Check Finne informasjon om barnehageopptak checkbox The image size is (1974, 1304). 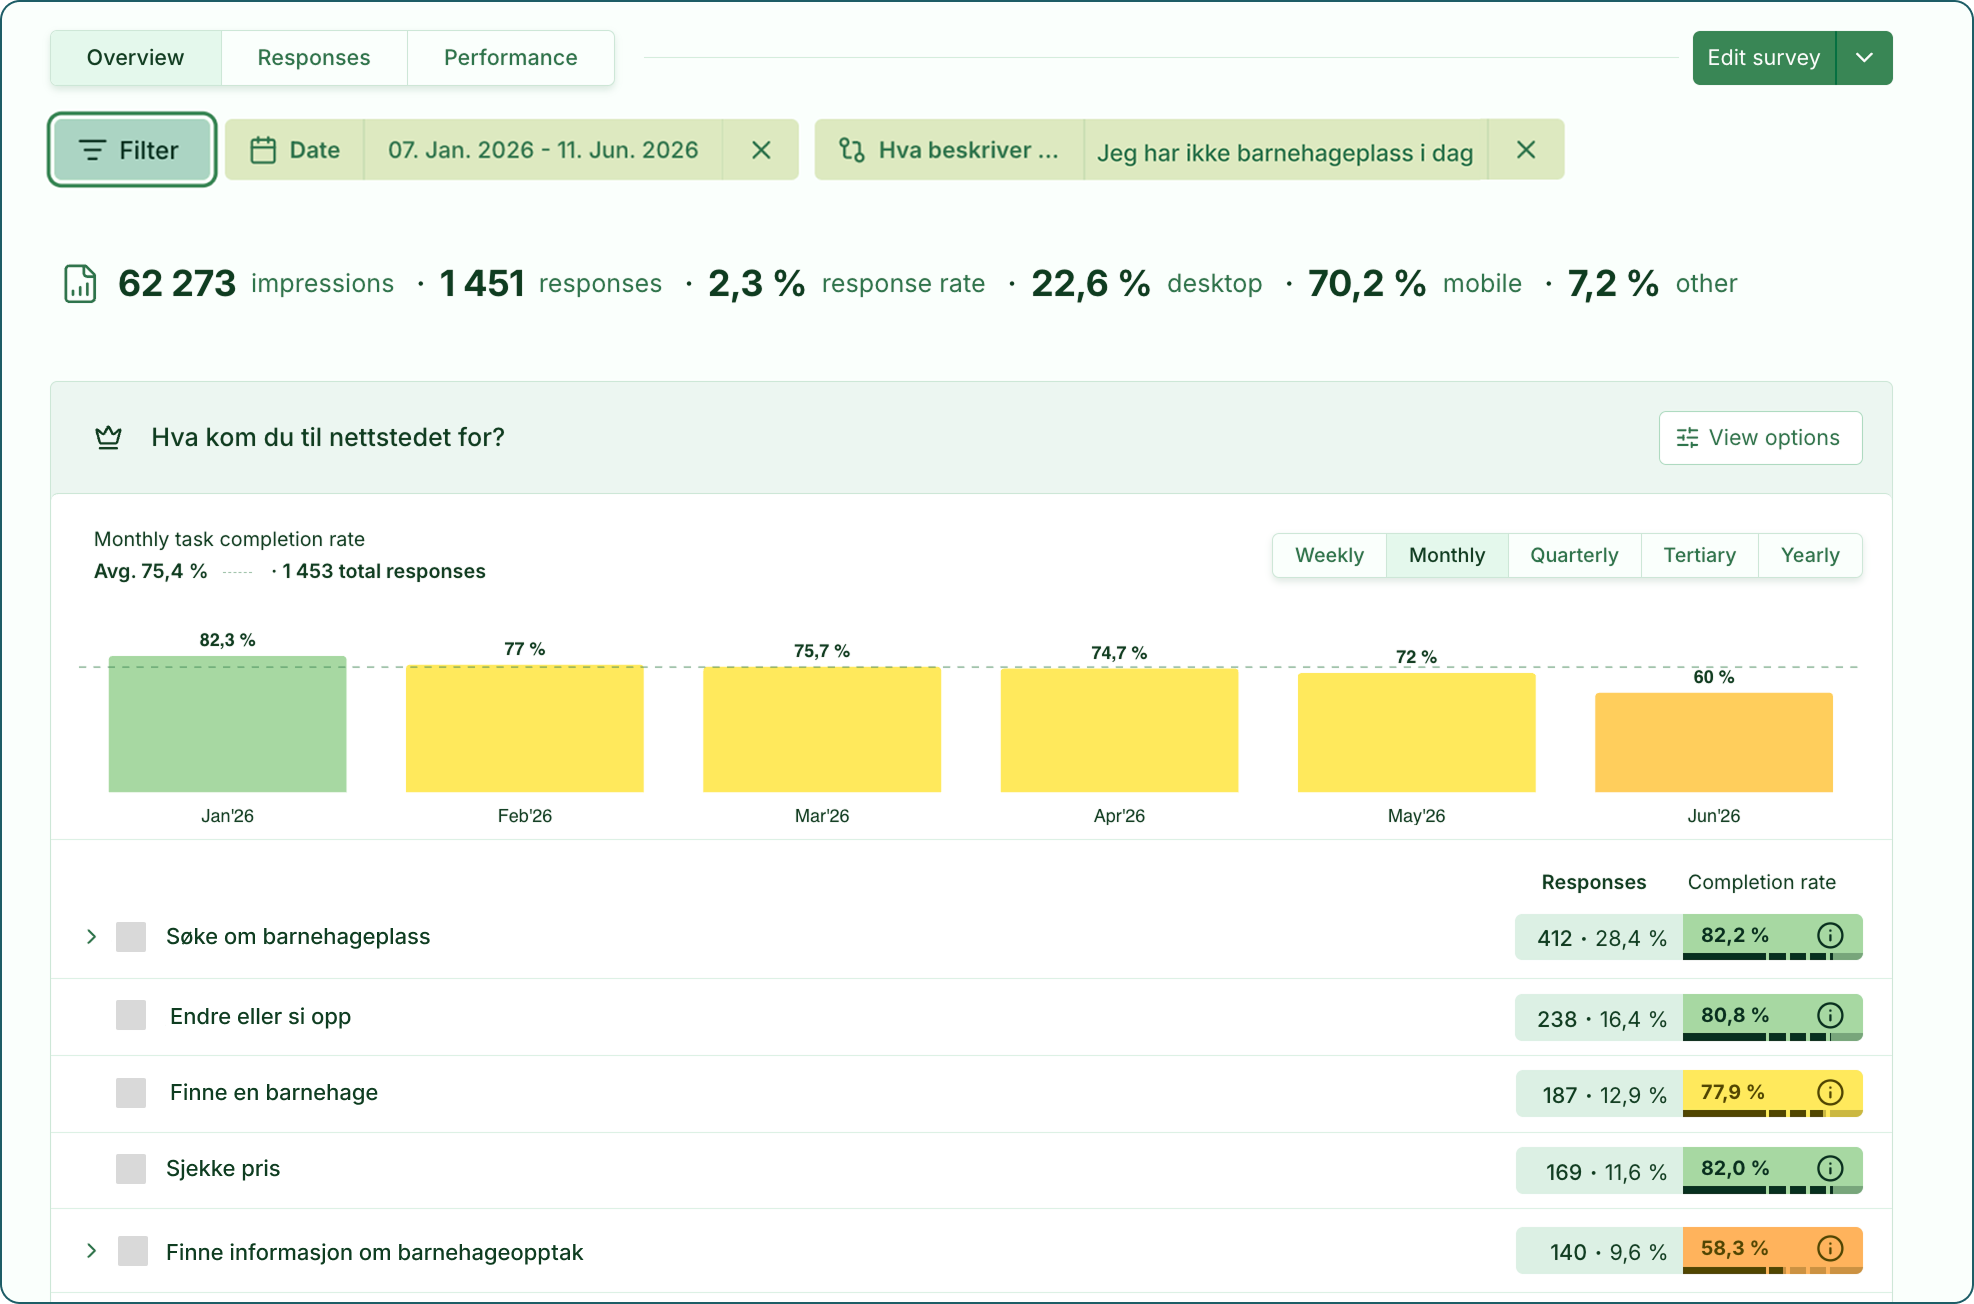click(133, 1251)
